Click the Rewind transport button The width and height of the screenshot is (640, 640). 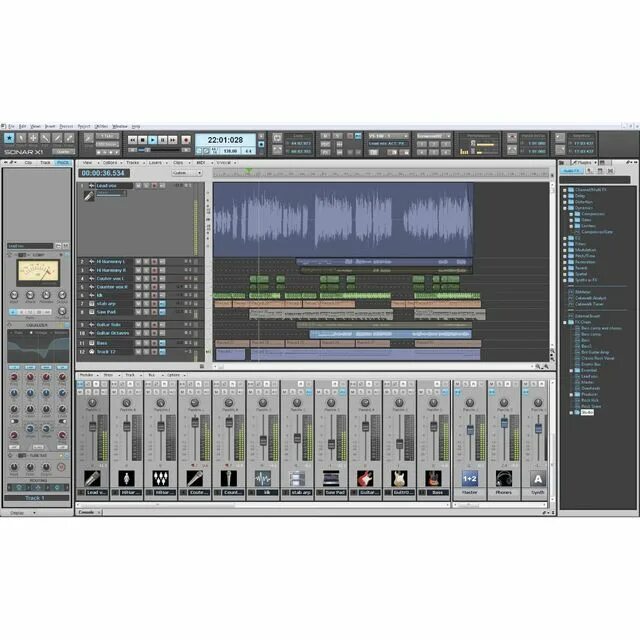(x=132, y=140)
